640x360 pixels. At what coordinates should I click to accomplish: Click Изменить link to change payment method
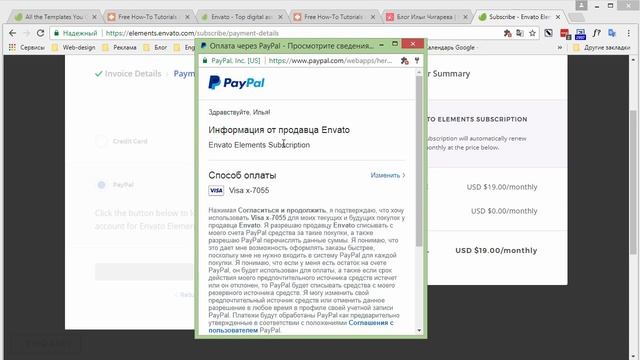[x=388, y=175]
